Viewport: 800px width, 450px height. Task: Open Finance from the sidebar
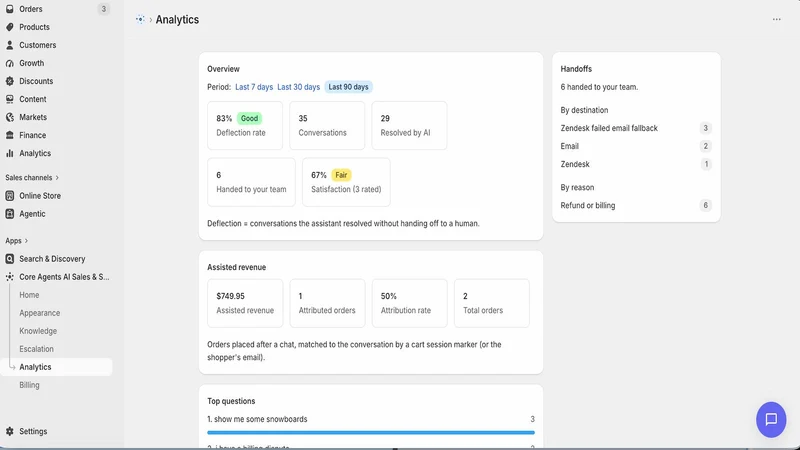click(x=33, y=135)
